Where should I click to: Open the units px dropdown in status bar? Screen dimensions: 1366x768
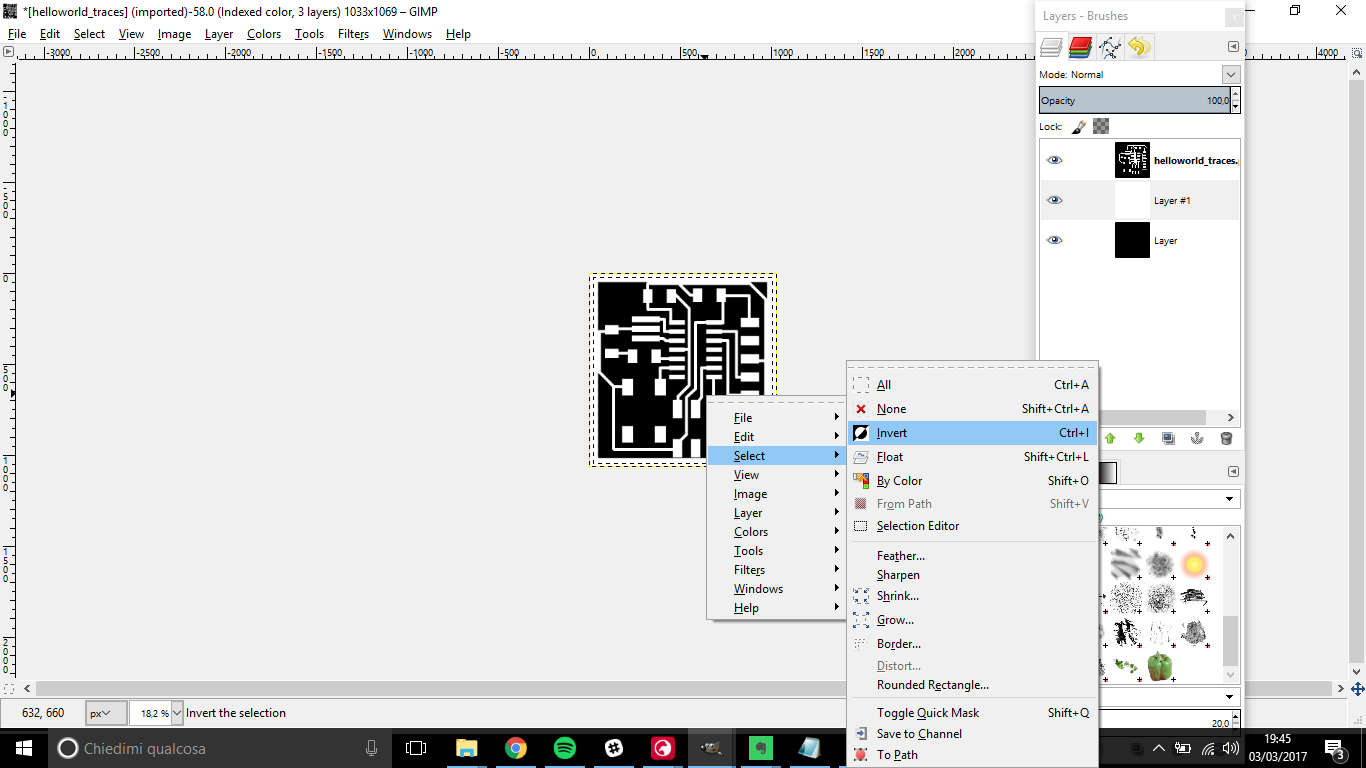point(106,713)
